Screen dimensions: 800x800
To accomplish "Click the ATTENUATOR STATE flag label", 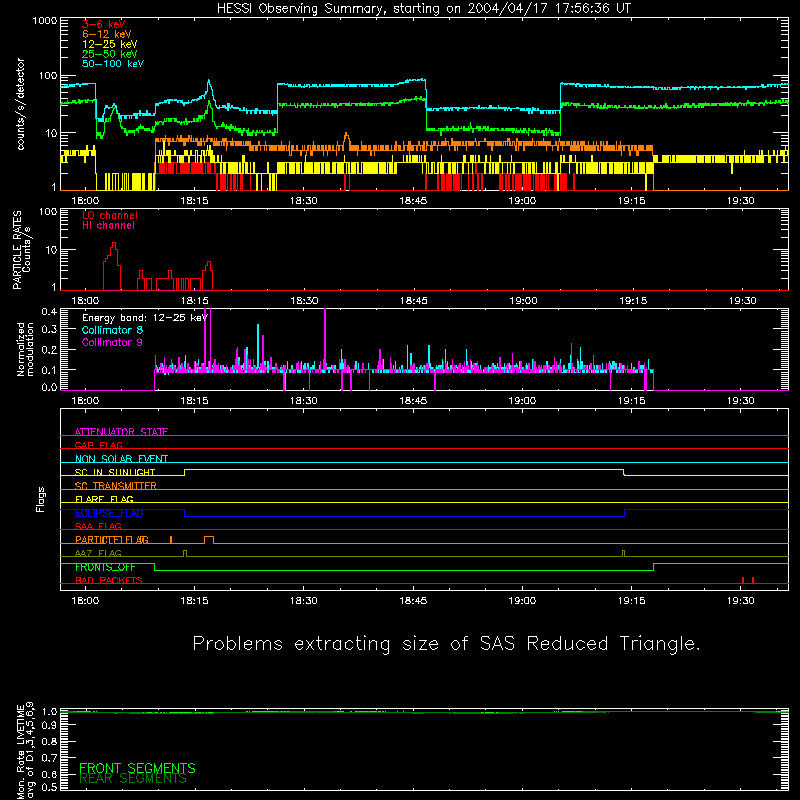I will pyautogui.click(x=121, y=432).
